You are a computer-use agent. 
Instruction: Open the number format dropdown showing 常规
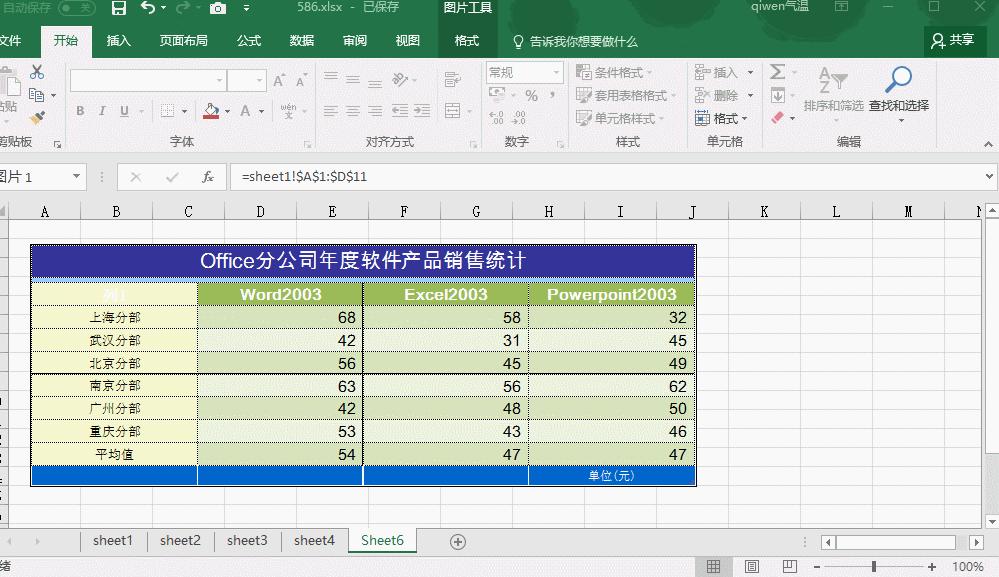[557, 72]
